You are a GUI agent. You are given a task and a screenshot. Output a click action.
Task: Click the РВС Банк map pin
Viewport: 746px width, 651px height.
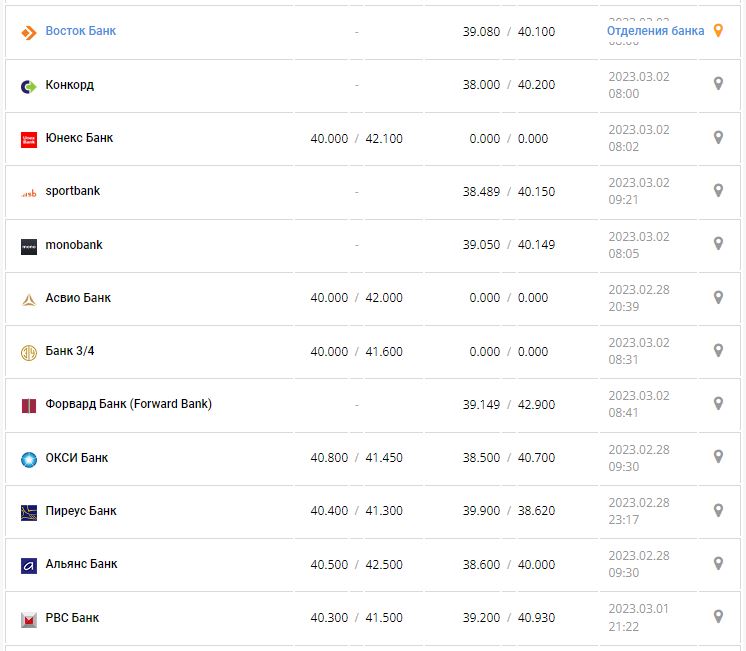pos(717,616)
